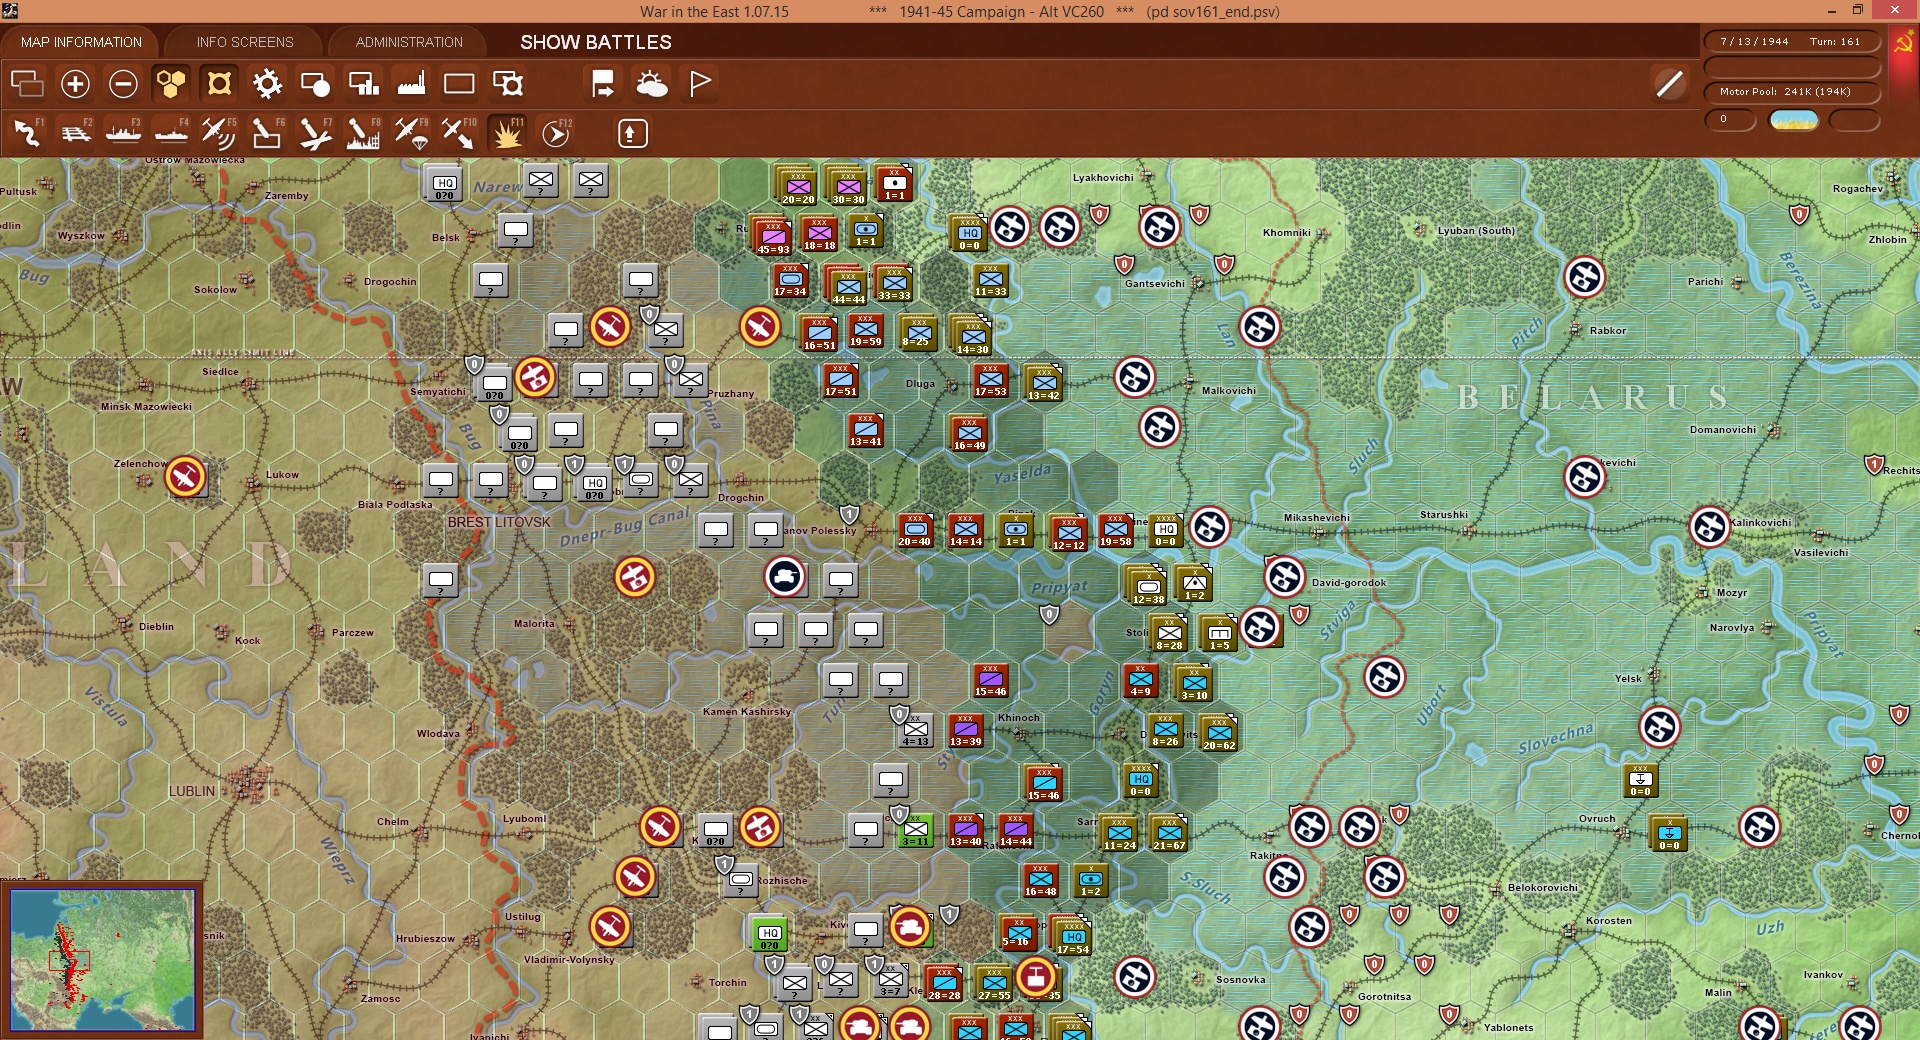Screen dimensions: 1920x1040
Task: Select F1 move mode
Action: click(27, 133)
